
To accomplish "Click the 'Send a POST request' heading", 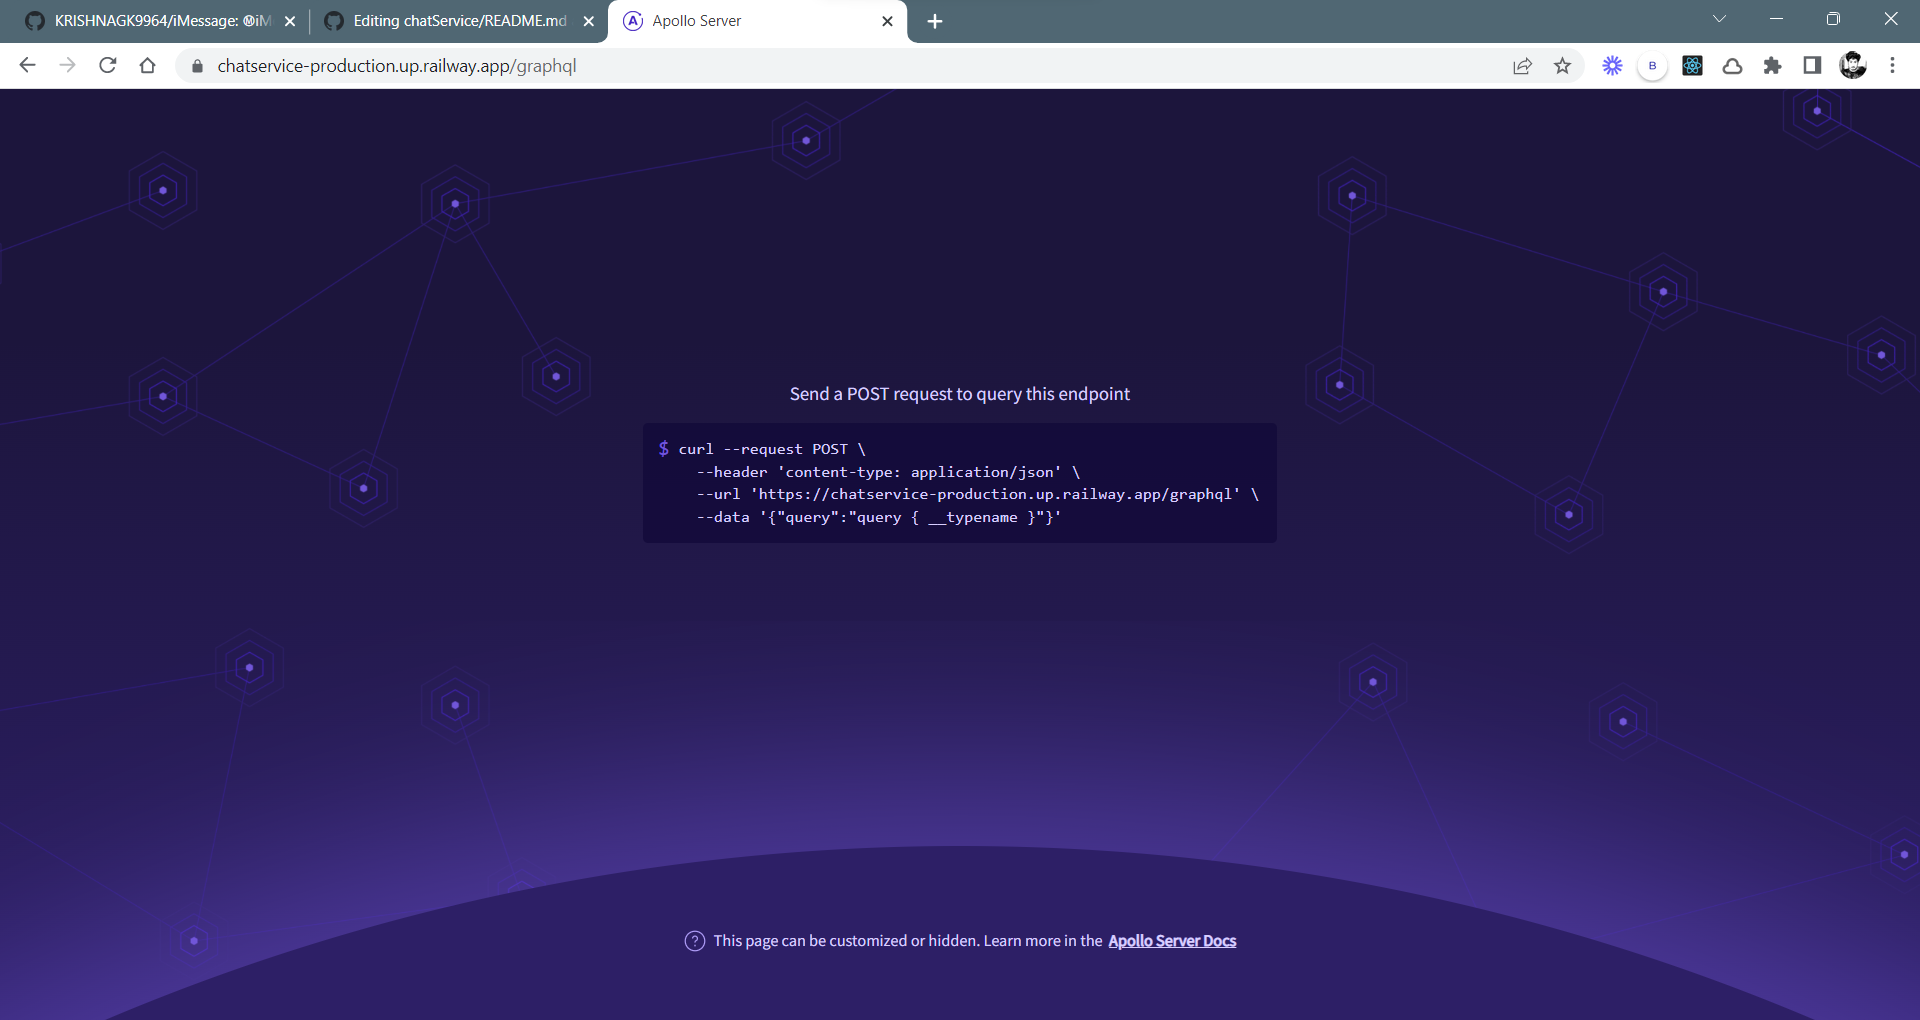I will pos(960,394).
